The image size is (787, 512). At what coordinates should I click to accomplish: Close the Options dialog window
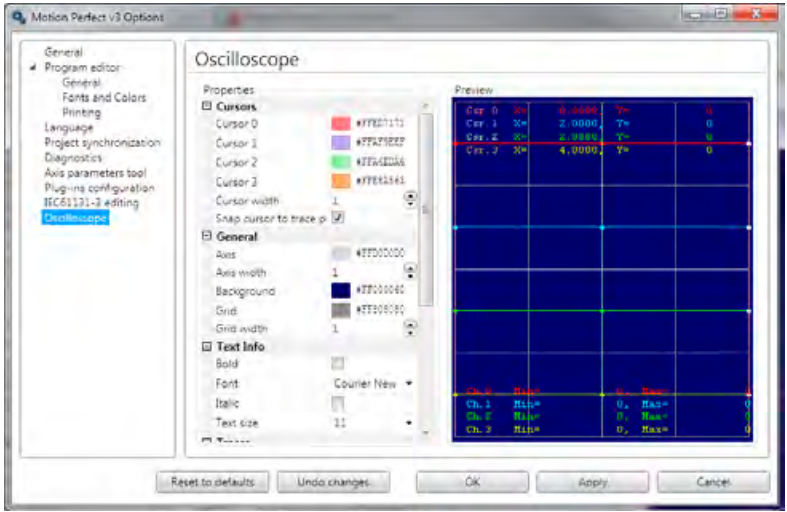click(756, 15)
